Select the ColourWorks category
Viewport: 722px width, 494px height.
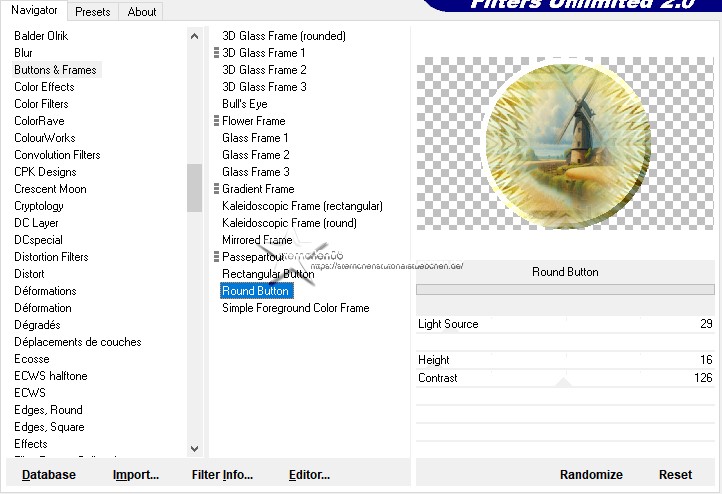point(45,138)
